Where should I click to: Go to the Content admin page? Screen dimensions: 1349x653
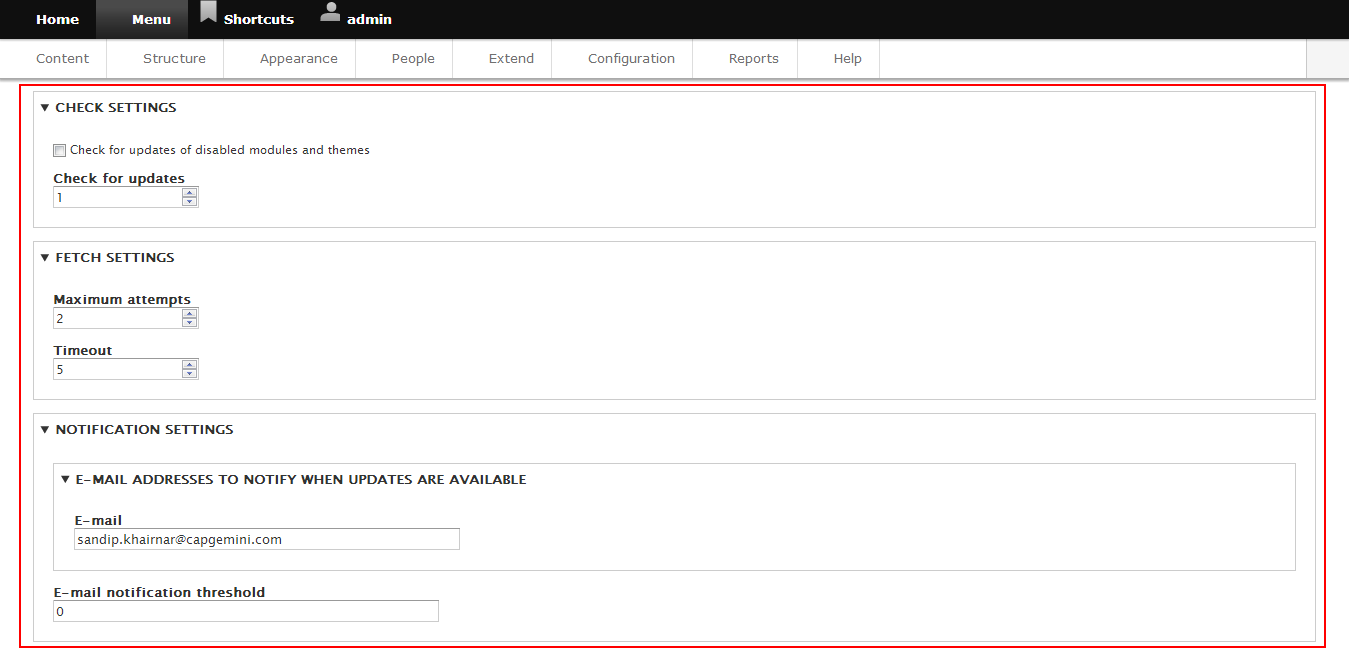point(62,59)
